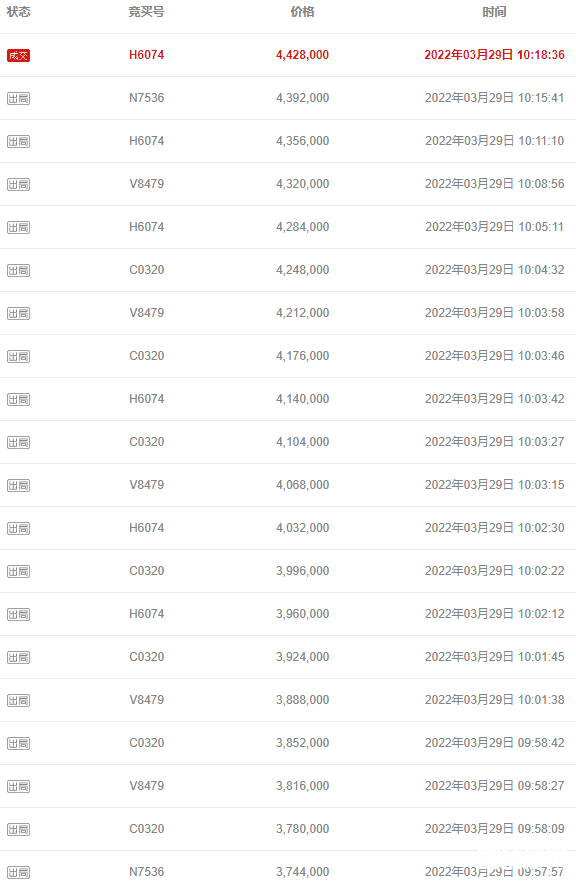Click the 出局 badge beside price 3,996,000
This screenshot has width=576, height=887.
pyautogui.click(x=18, y=571)
